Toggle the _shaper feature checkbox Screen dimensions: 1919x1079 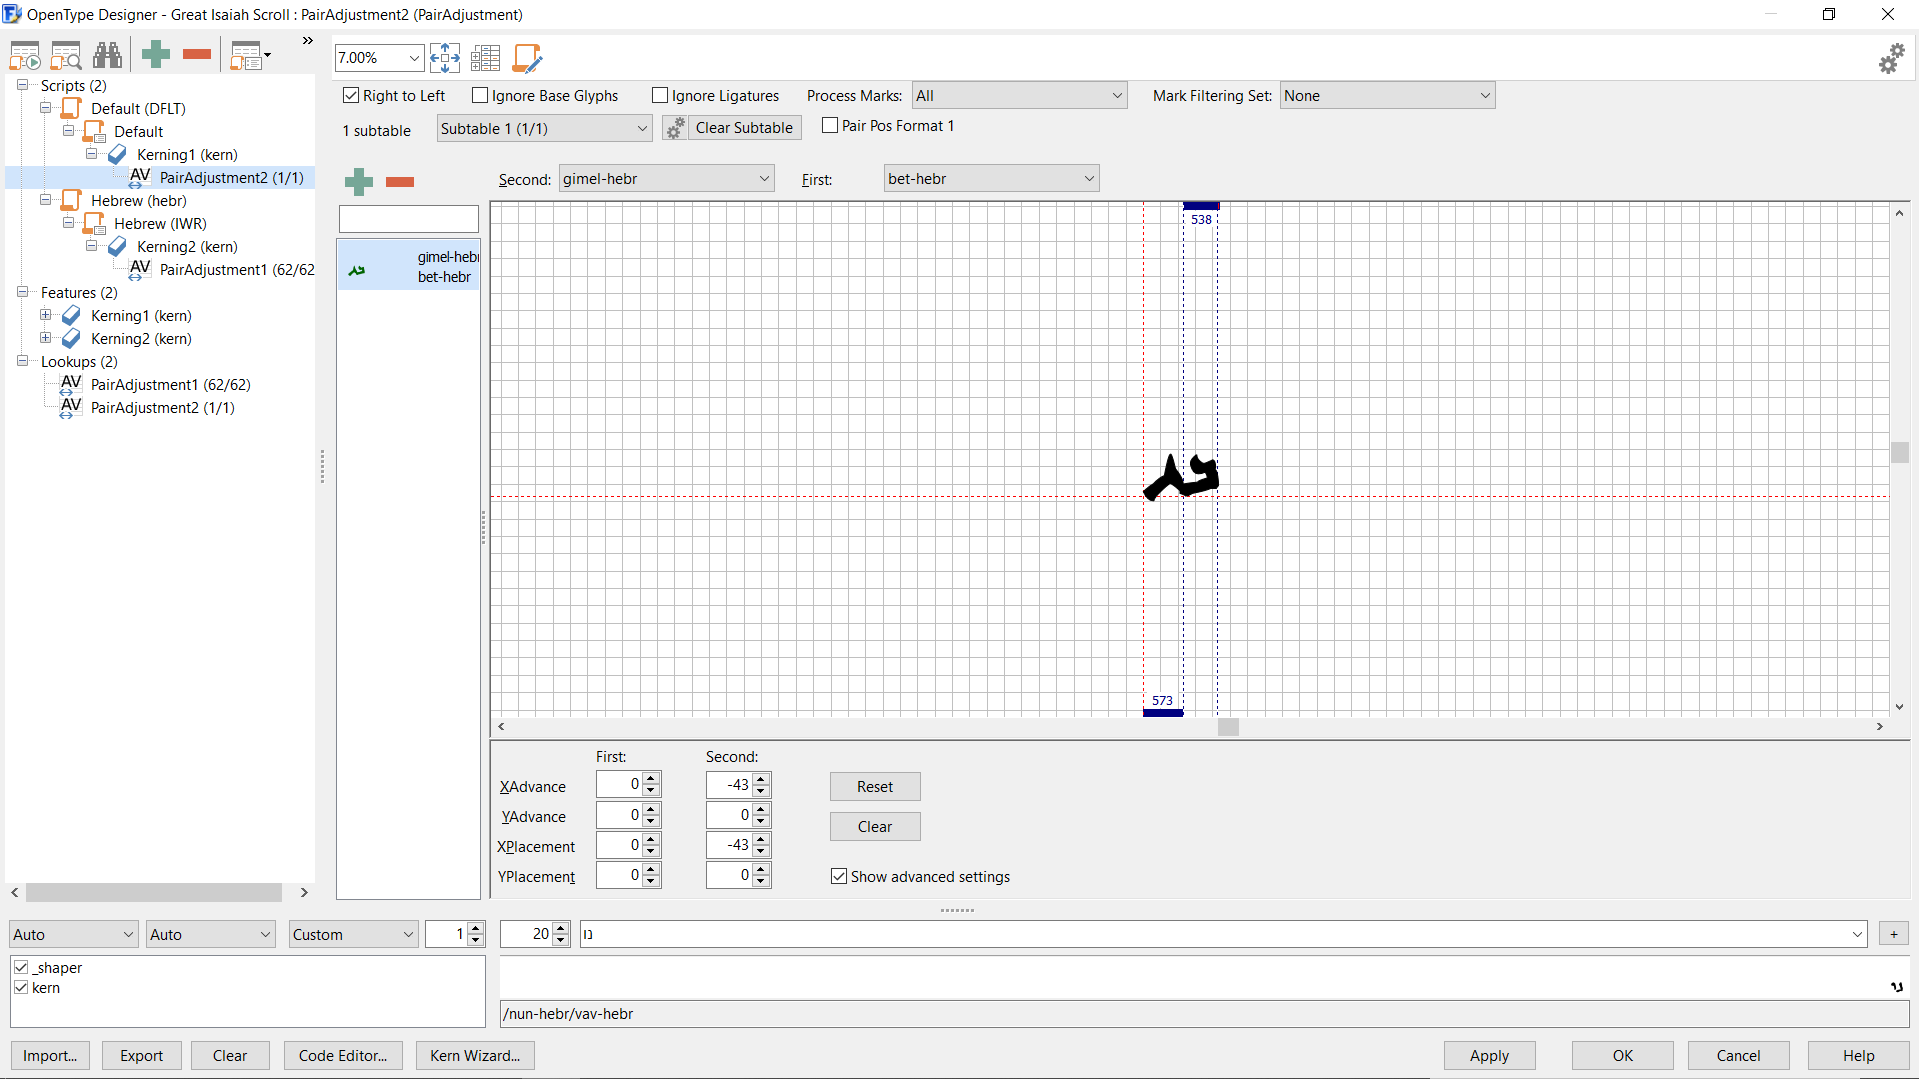coord(21,967)
